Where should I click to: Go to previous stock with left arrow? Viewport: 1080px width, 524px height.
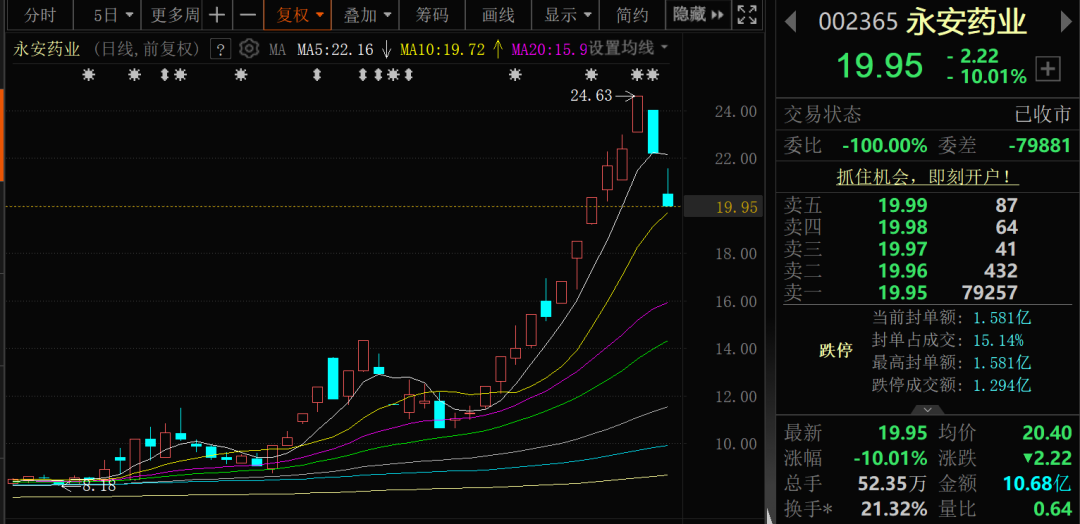coord(790,22)
